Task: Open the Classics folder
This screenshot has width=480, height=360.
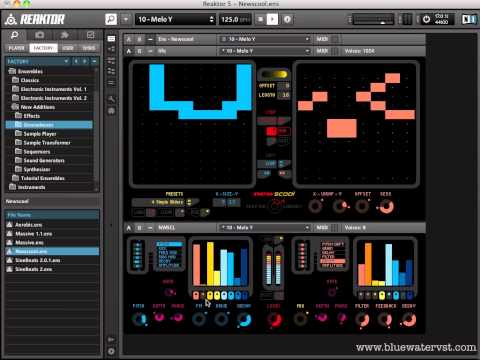Action: click(30, 80)
